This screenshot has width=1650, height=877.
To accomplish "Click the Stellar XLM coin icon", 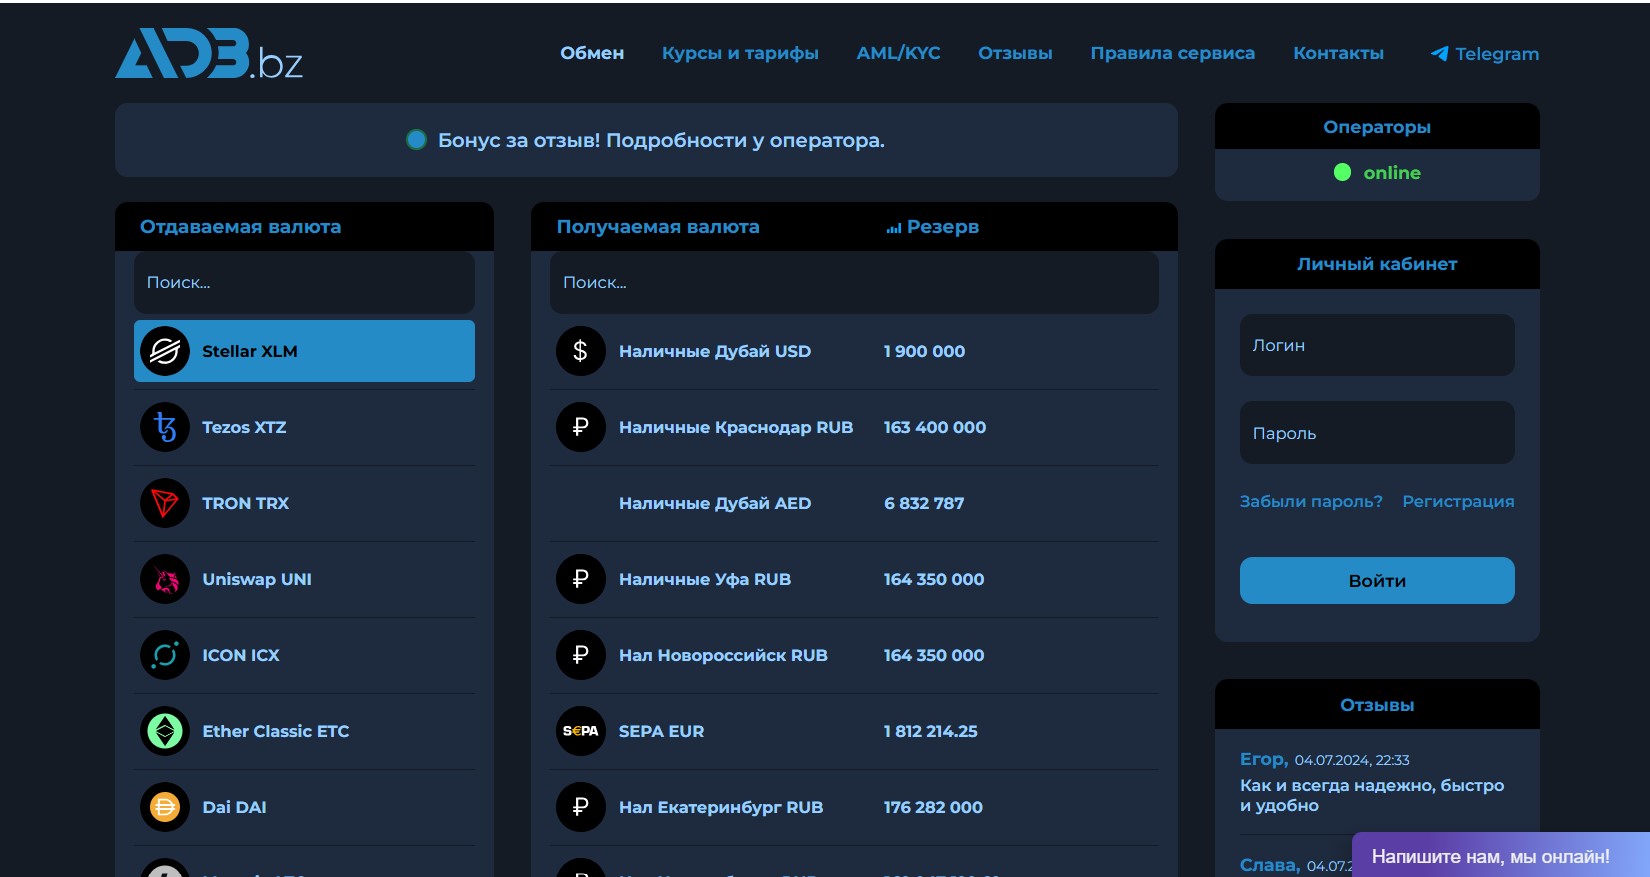I will pos(165,351).
